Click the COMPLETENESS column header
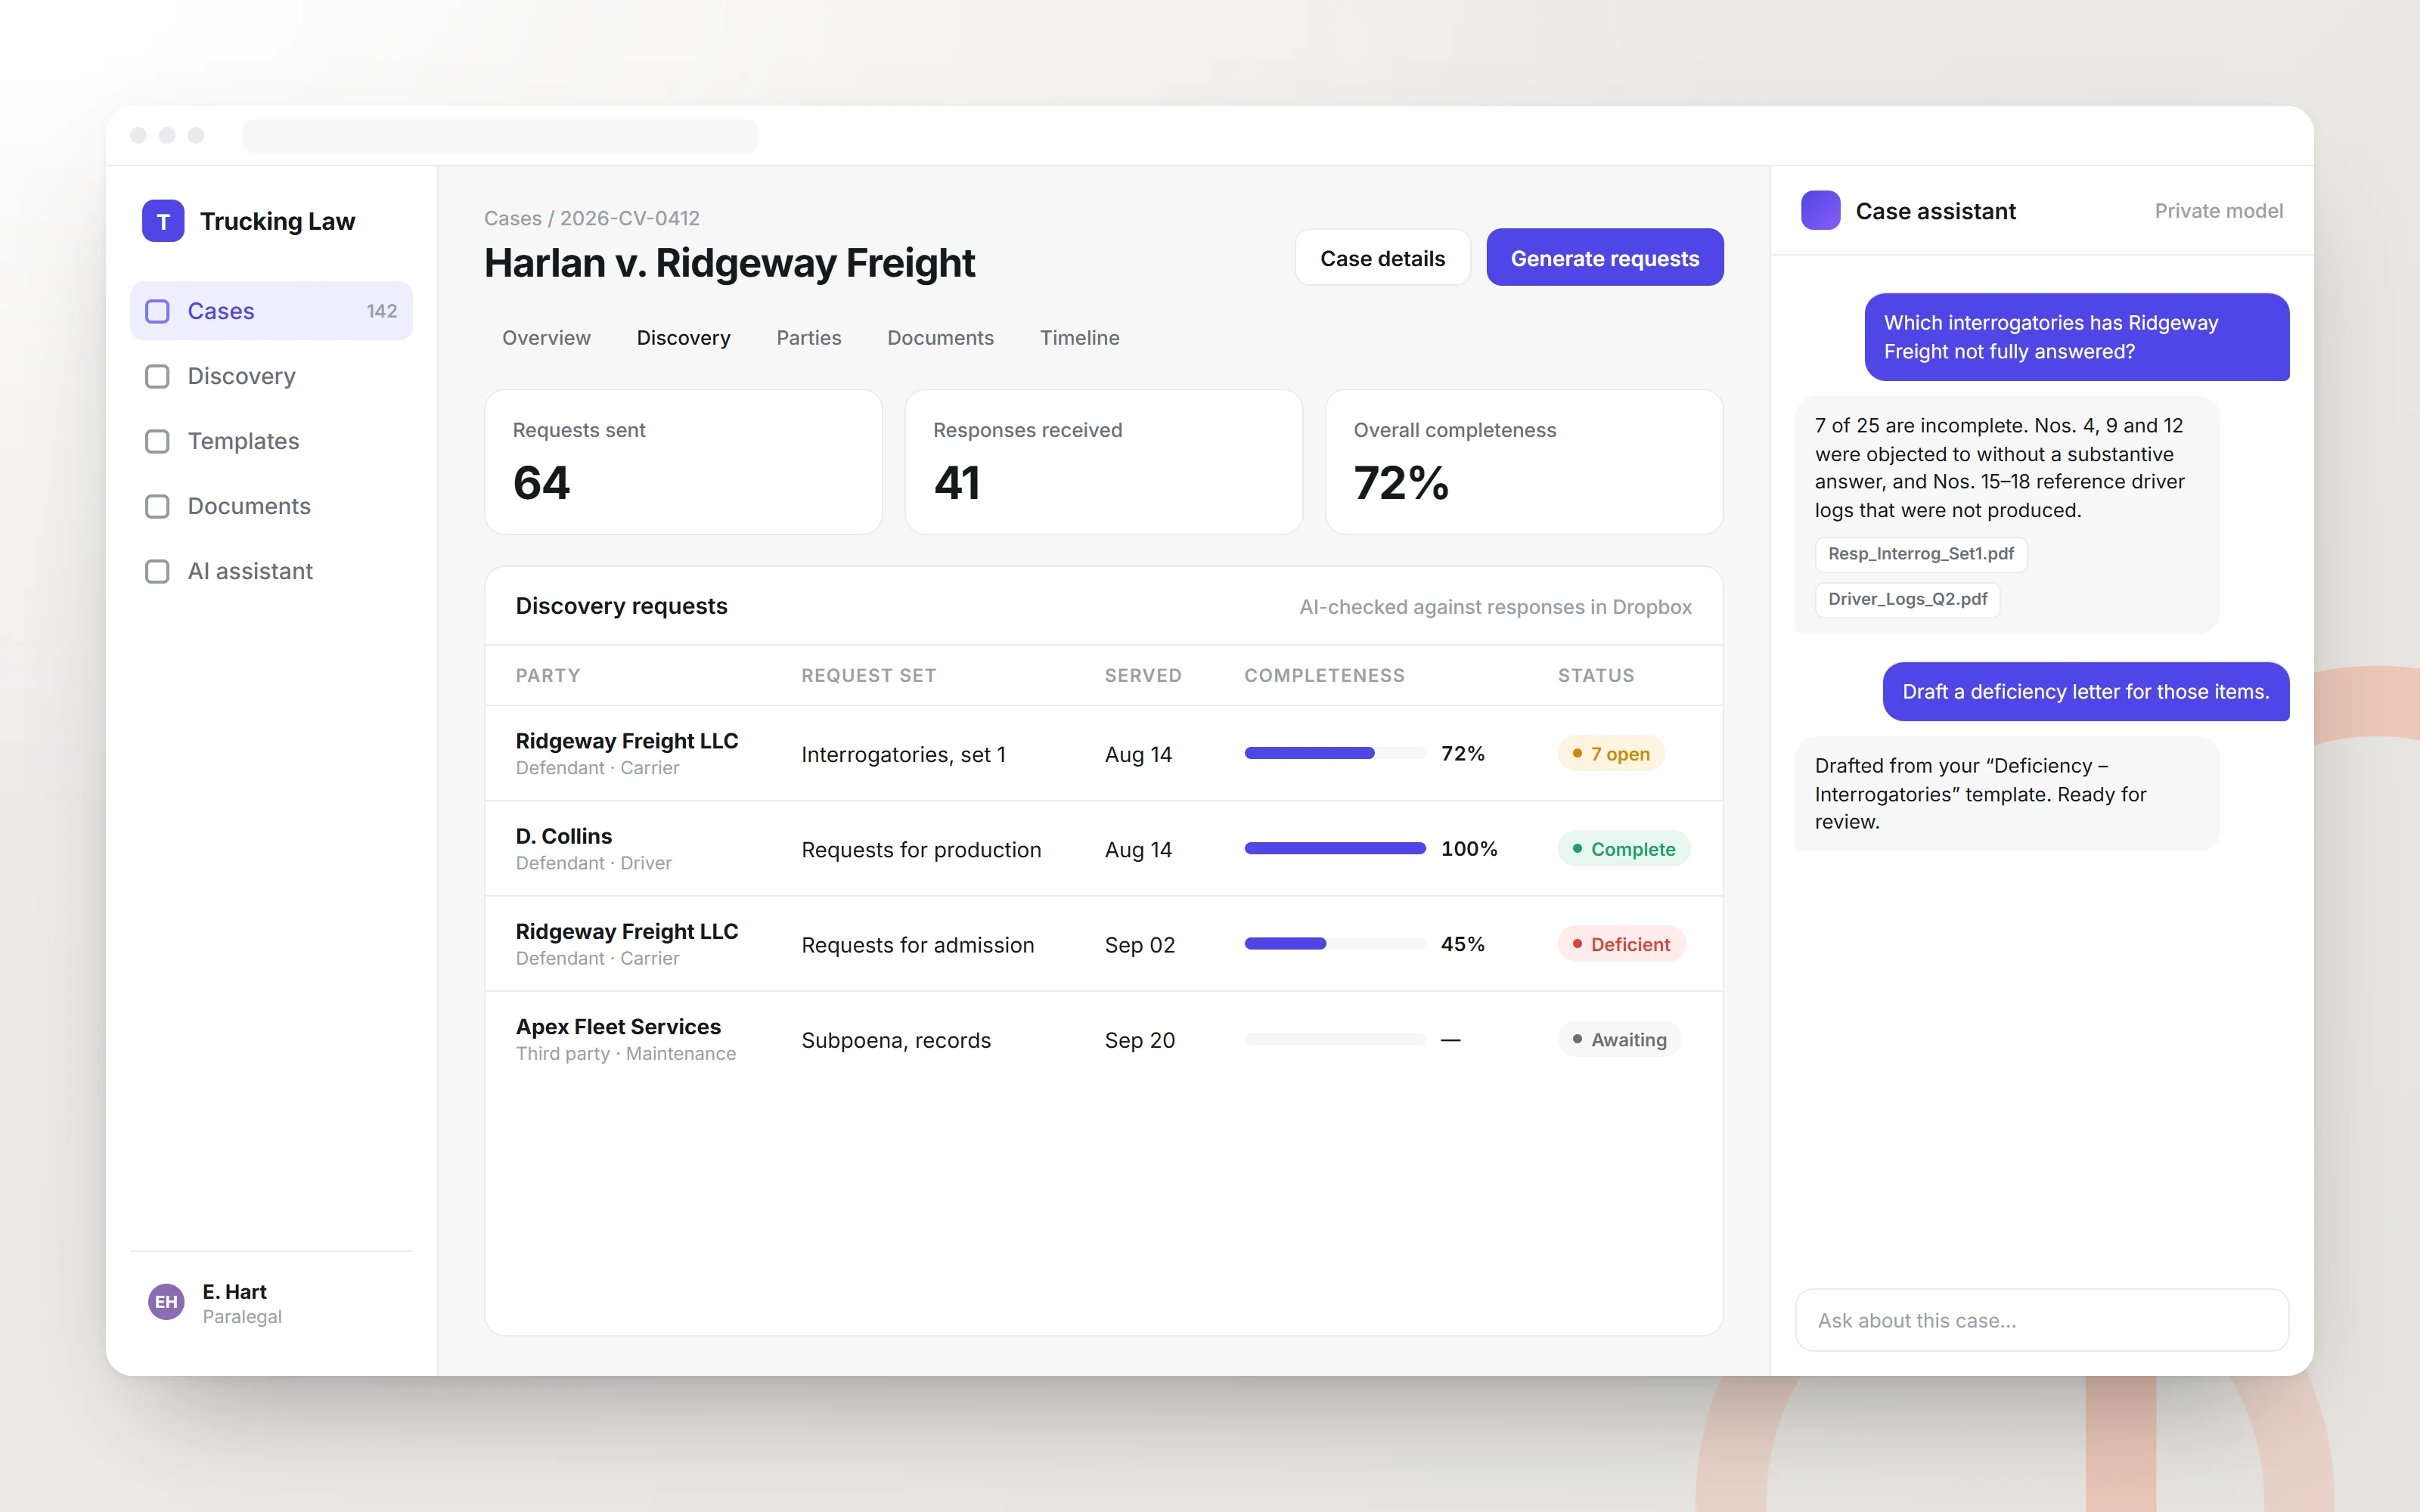Image resolution: width=2420 pixels, height=1512 pixels. pyautogui.click(x=1324, y=675)
